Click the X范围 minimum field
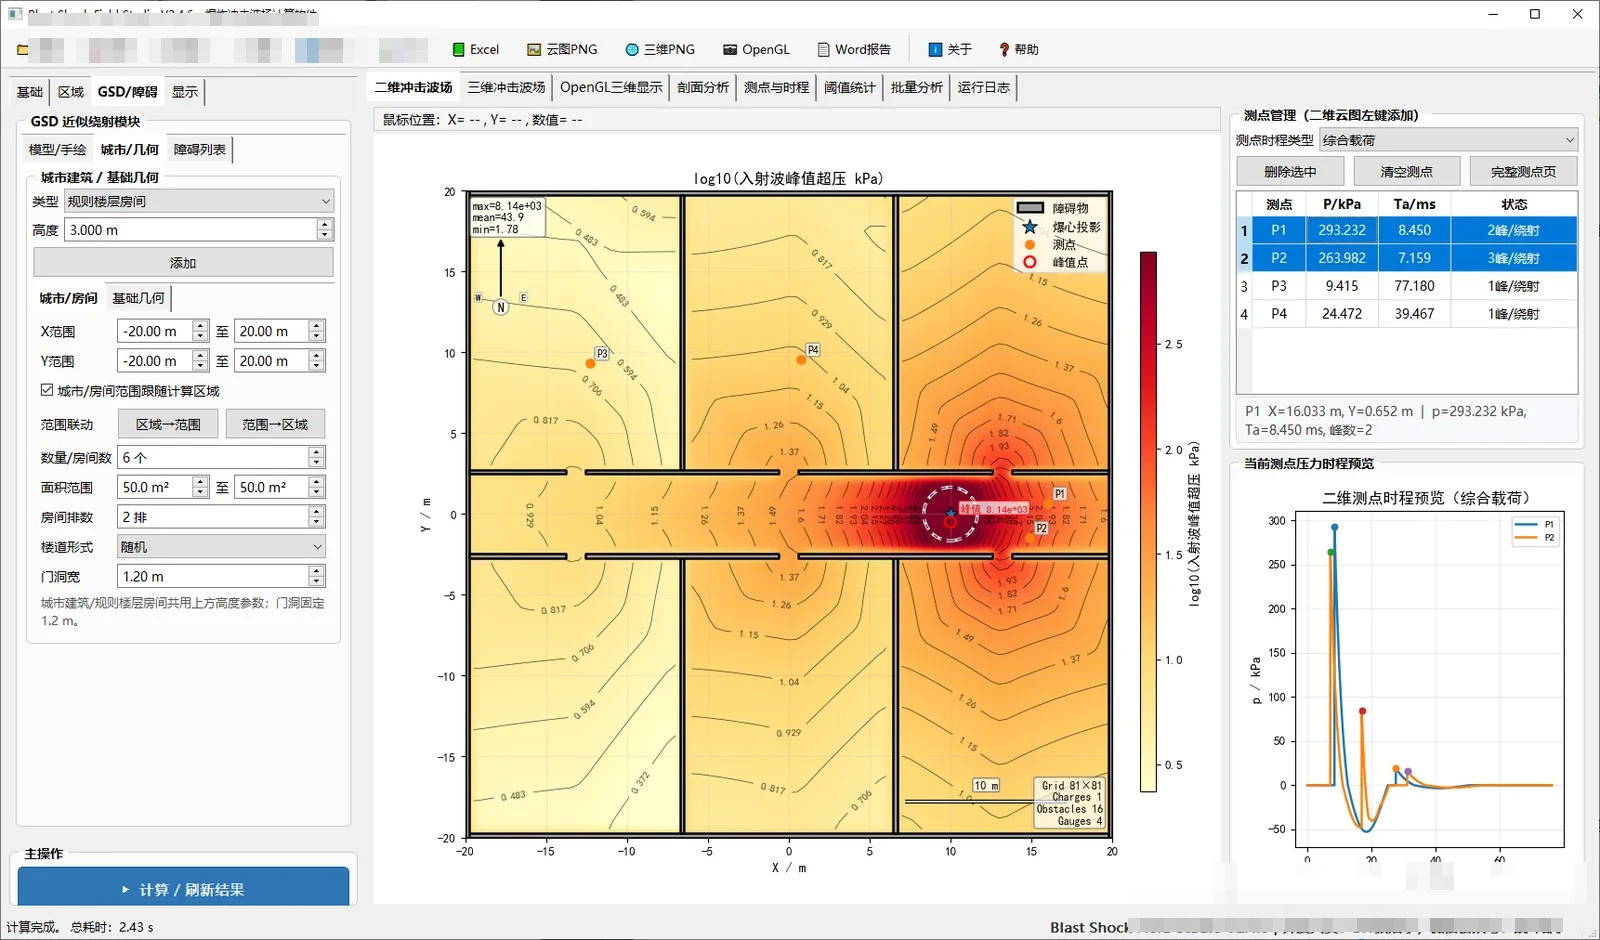The height and width of the screenshot is (940, 1600). [155, 331]
